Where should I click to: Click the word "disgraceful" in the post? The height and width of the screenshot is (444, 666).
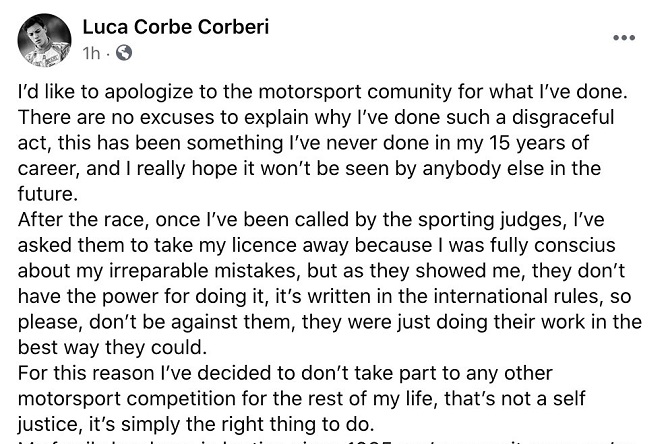click(563, 117)
